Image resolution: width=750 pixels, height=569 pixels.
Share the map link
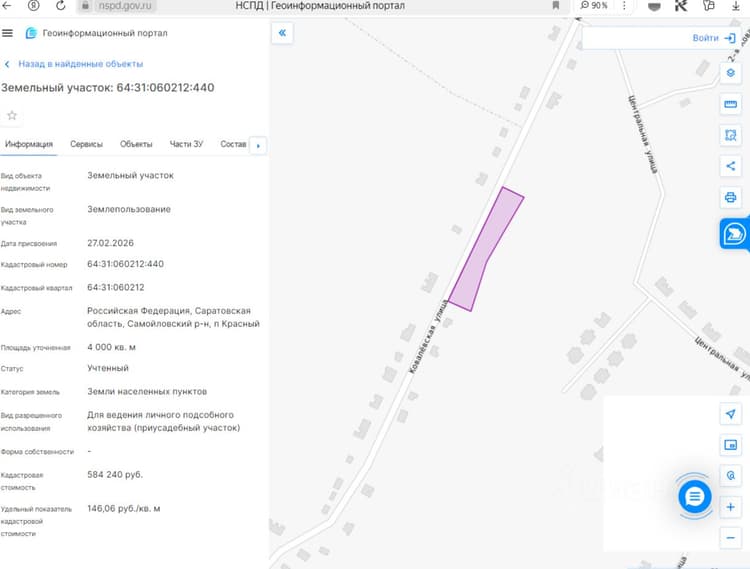(x=730, y=166)
